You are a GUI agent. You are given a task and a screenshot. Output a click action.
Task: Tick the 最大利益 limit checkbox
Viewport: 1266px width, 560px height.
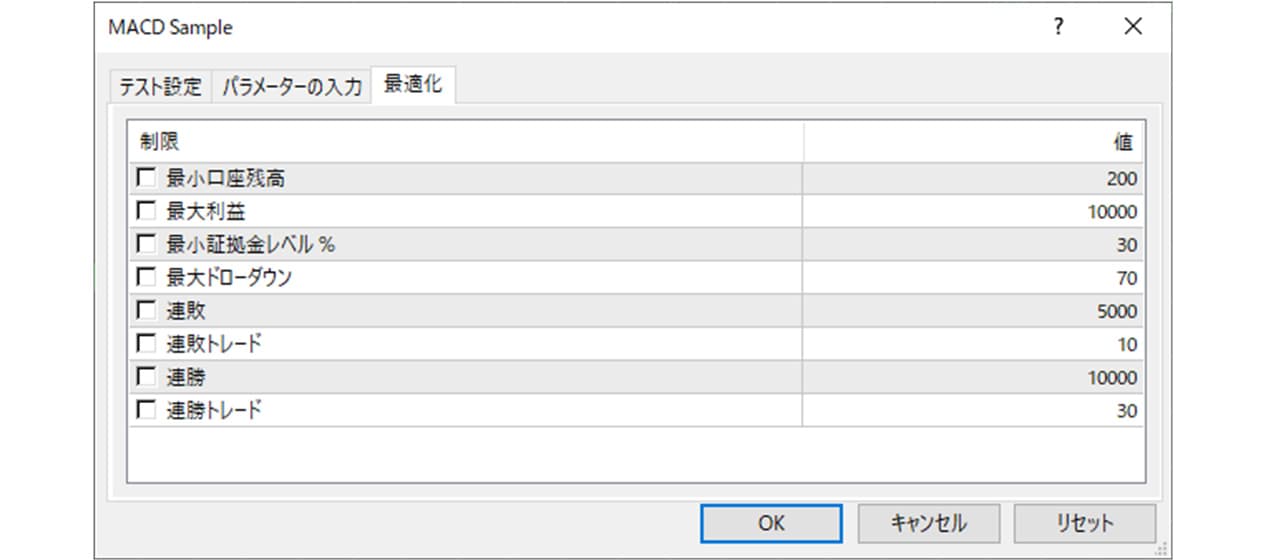tap(146, 212)
